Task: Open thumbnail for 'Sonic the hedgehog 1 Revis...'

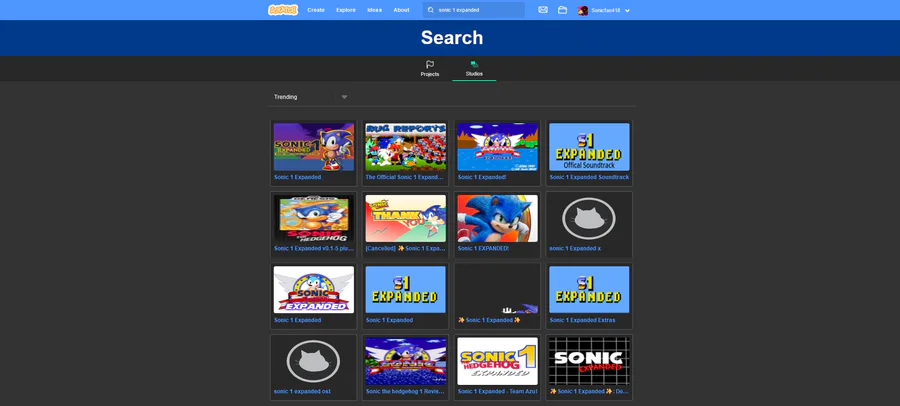Action: point(405,361)
